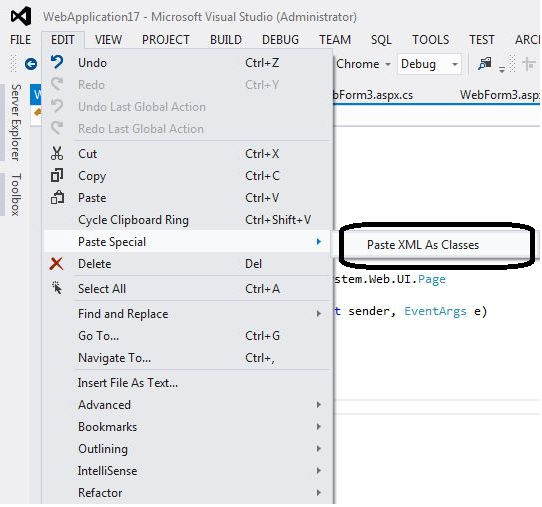Viewport: 542px width, 507px height.
Task: Close the open EDIT menu
Action: (x=63, y=40)
